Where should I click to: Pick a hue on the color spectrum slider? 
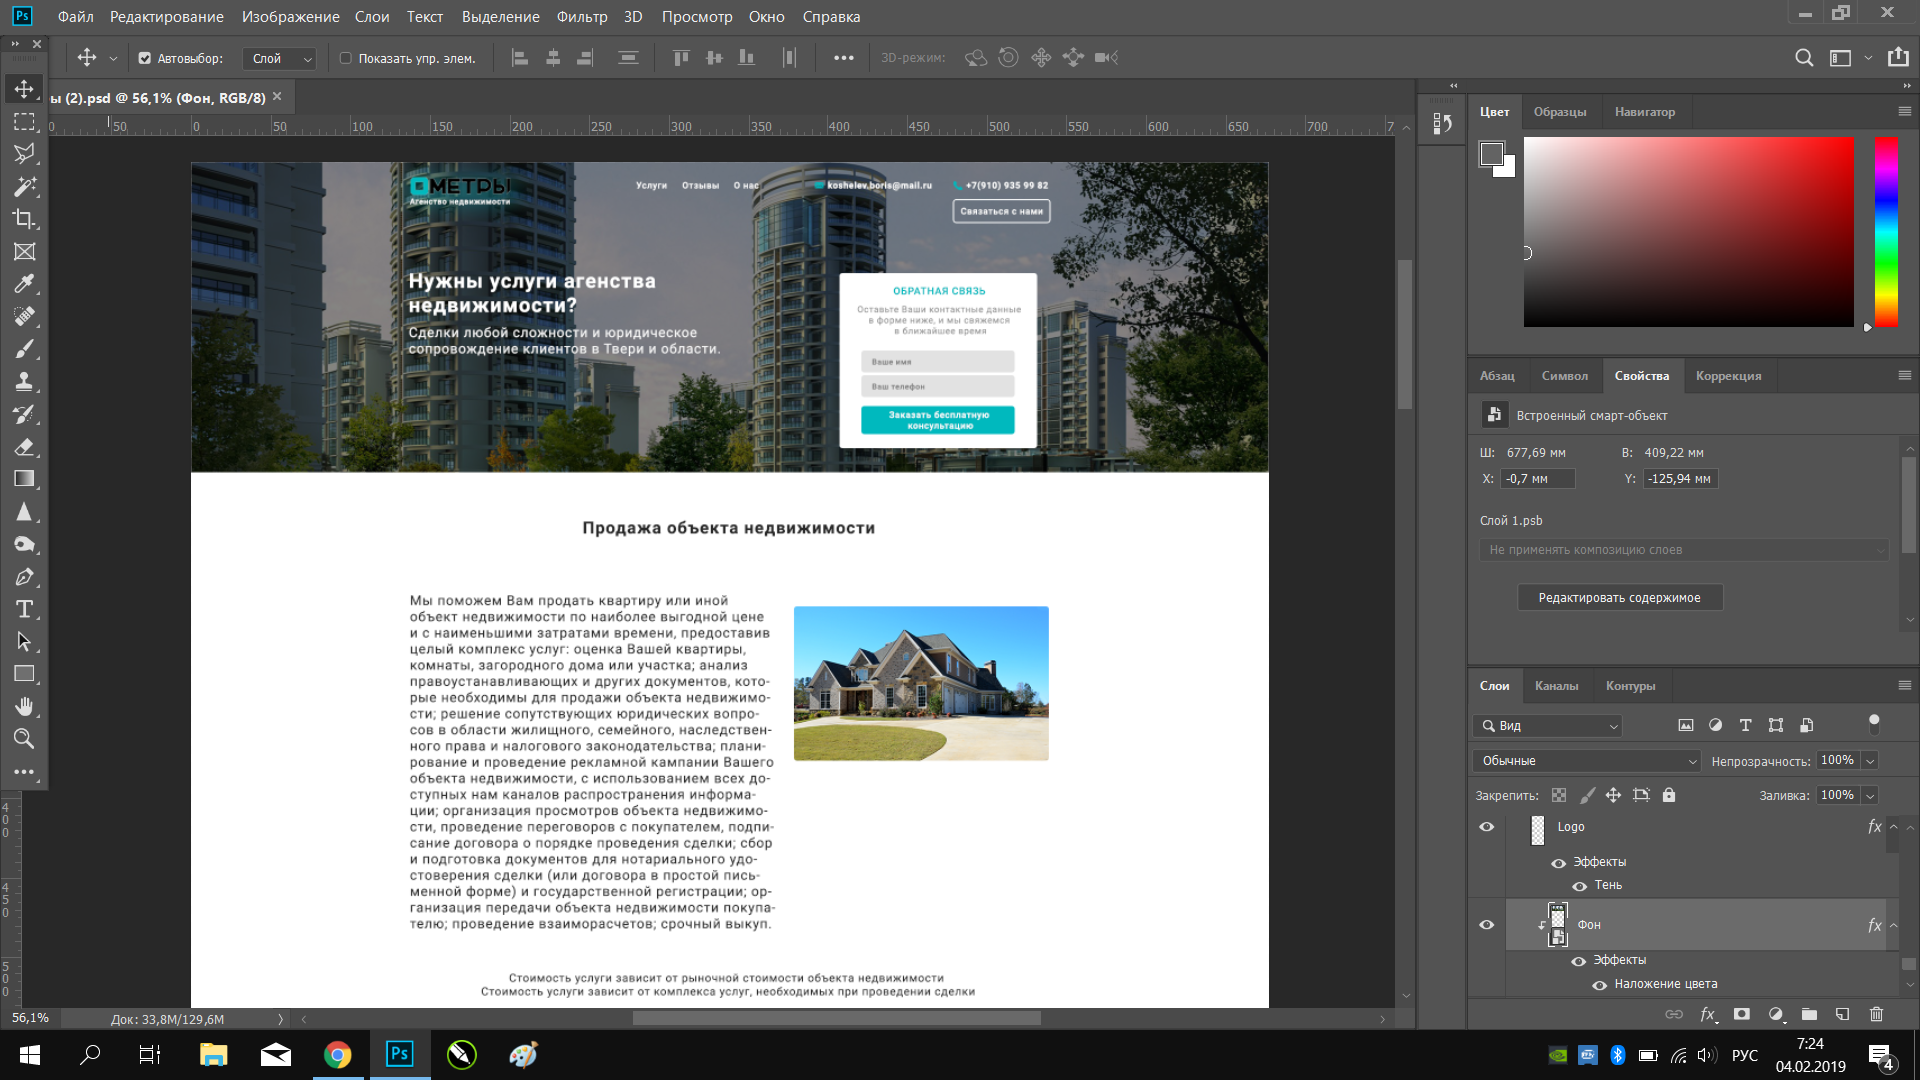click(x=1886, y=233)
